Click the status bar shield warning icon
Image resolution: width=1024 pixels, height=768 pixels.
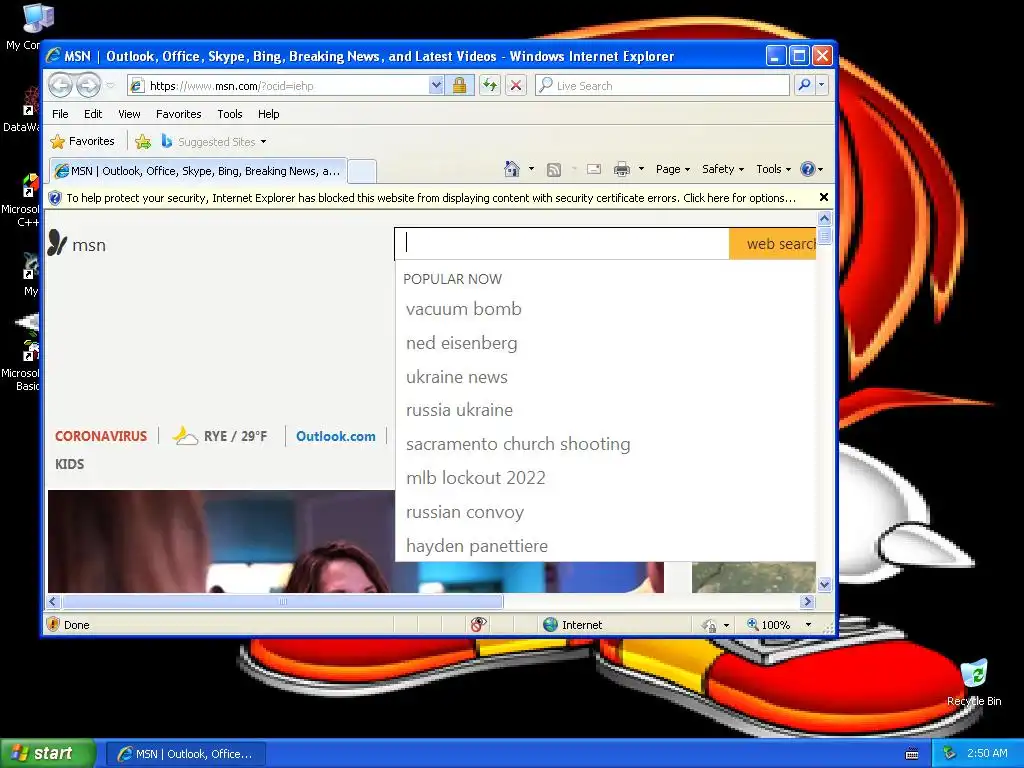[54, 624]
